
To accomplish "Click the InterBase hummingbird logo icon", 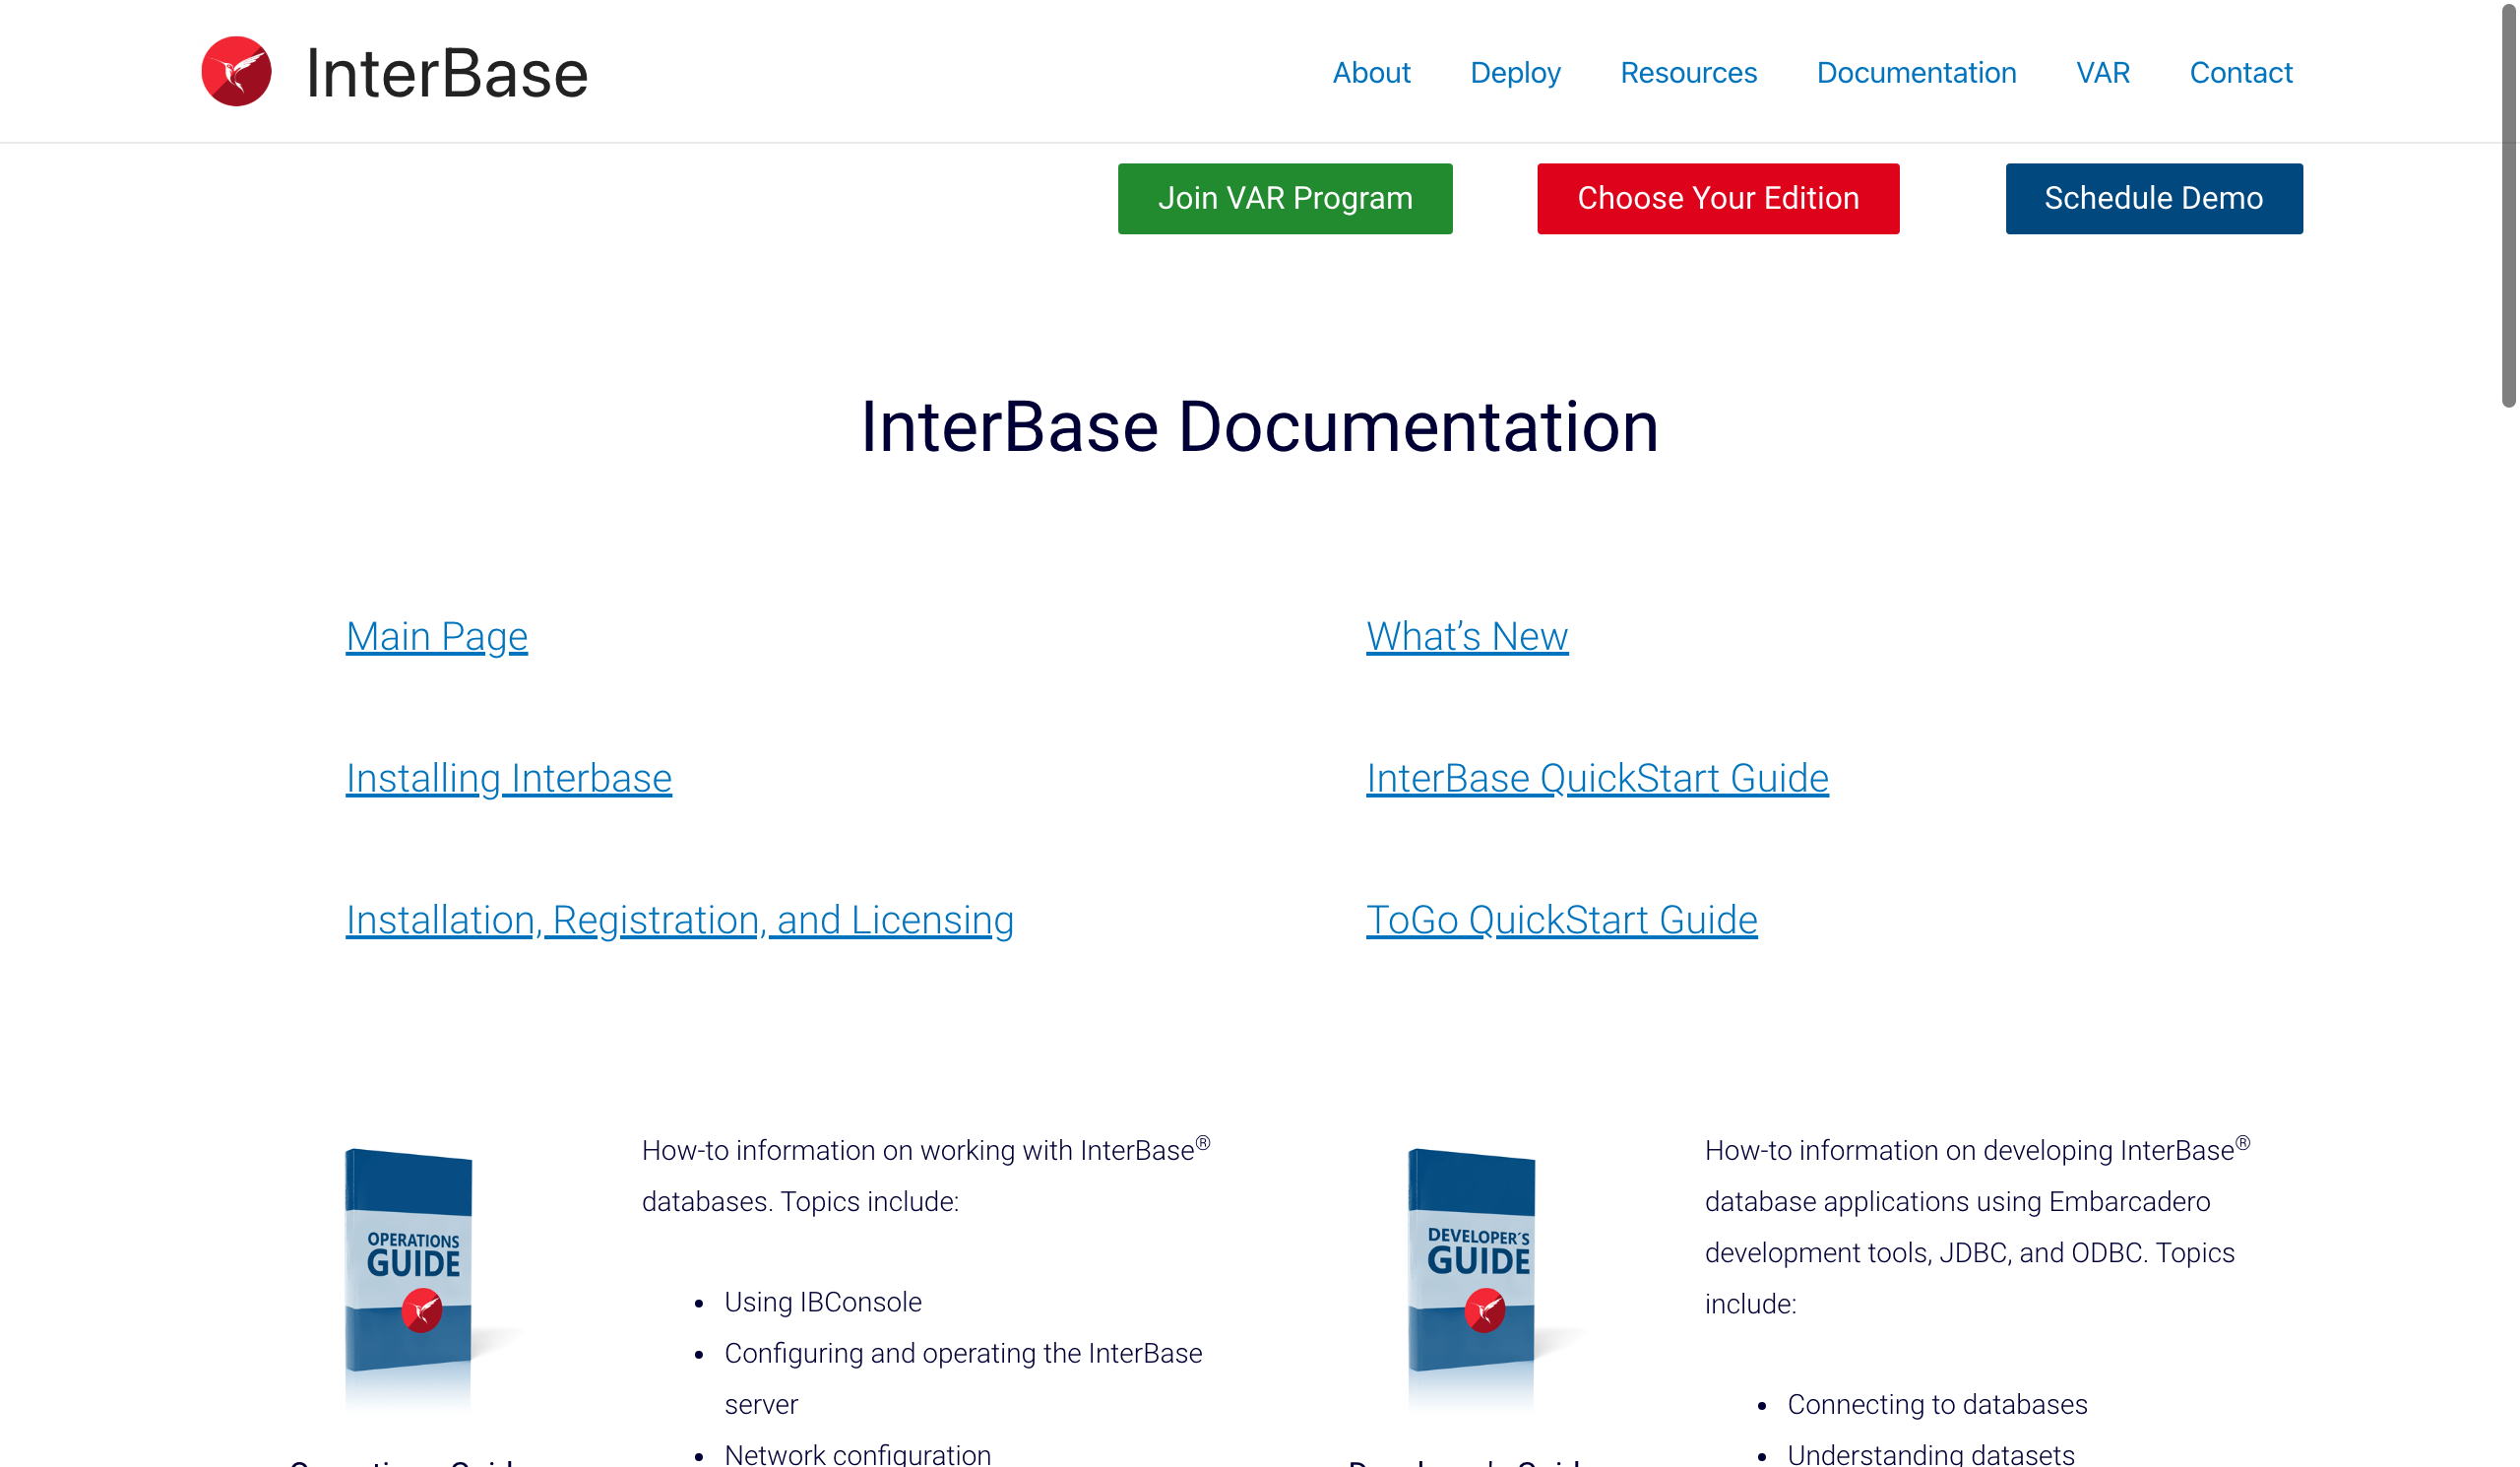I will coord(236,72).
